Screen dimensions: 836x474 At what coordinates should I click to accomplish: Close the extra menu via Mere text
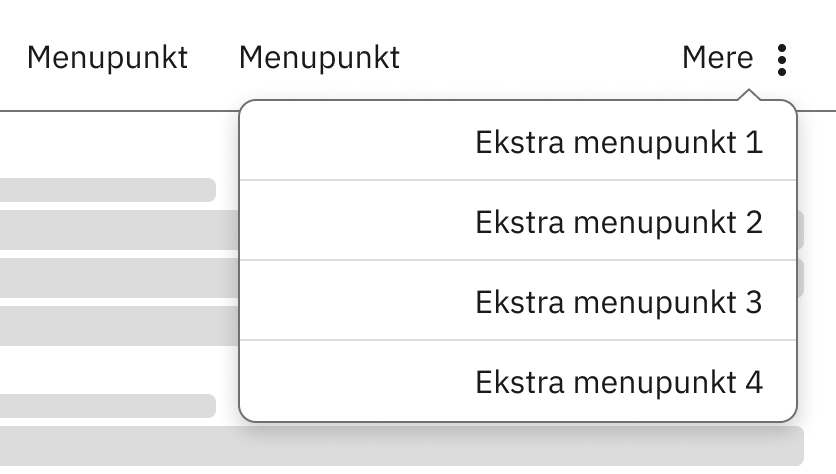click(x=717, y=58)
